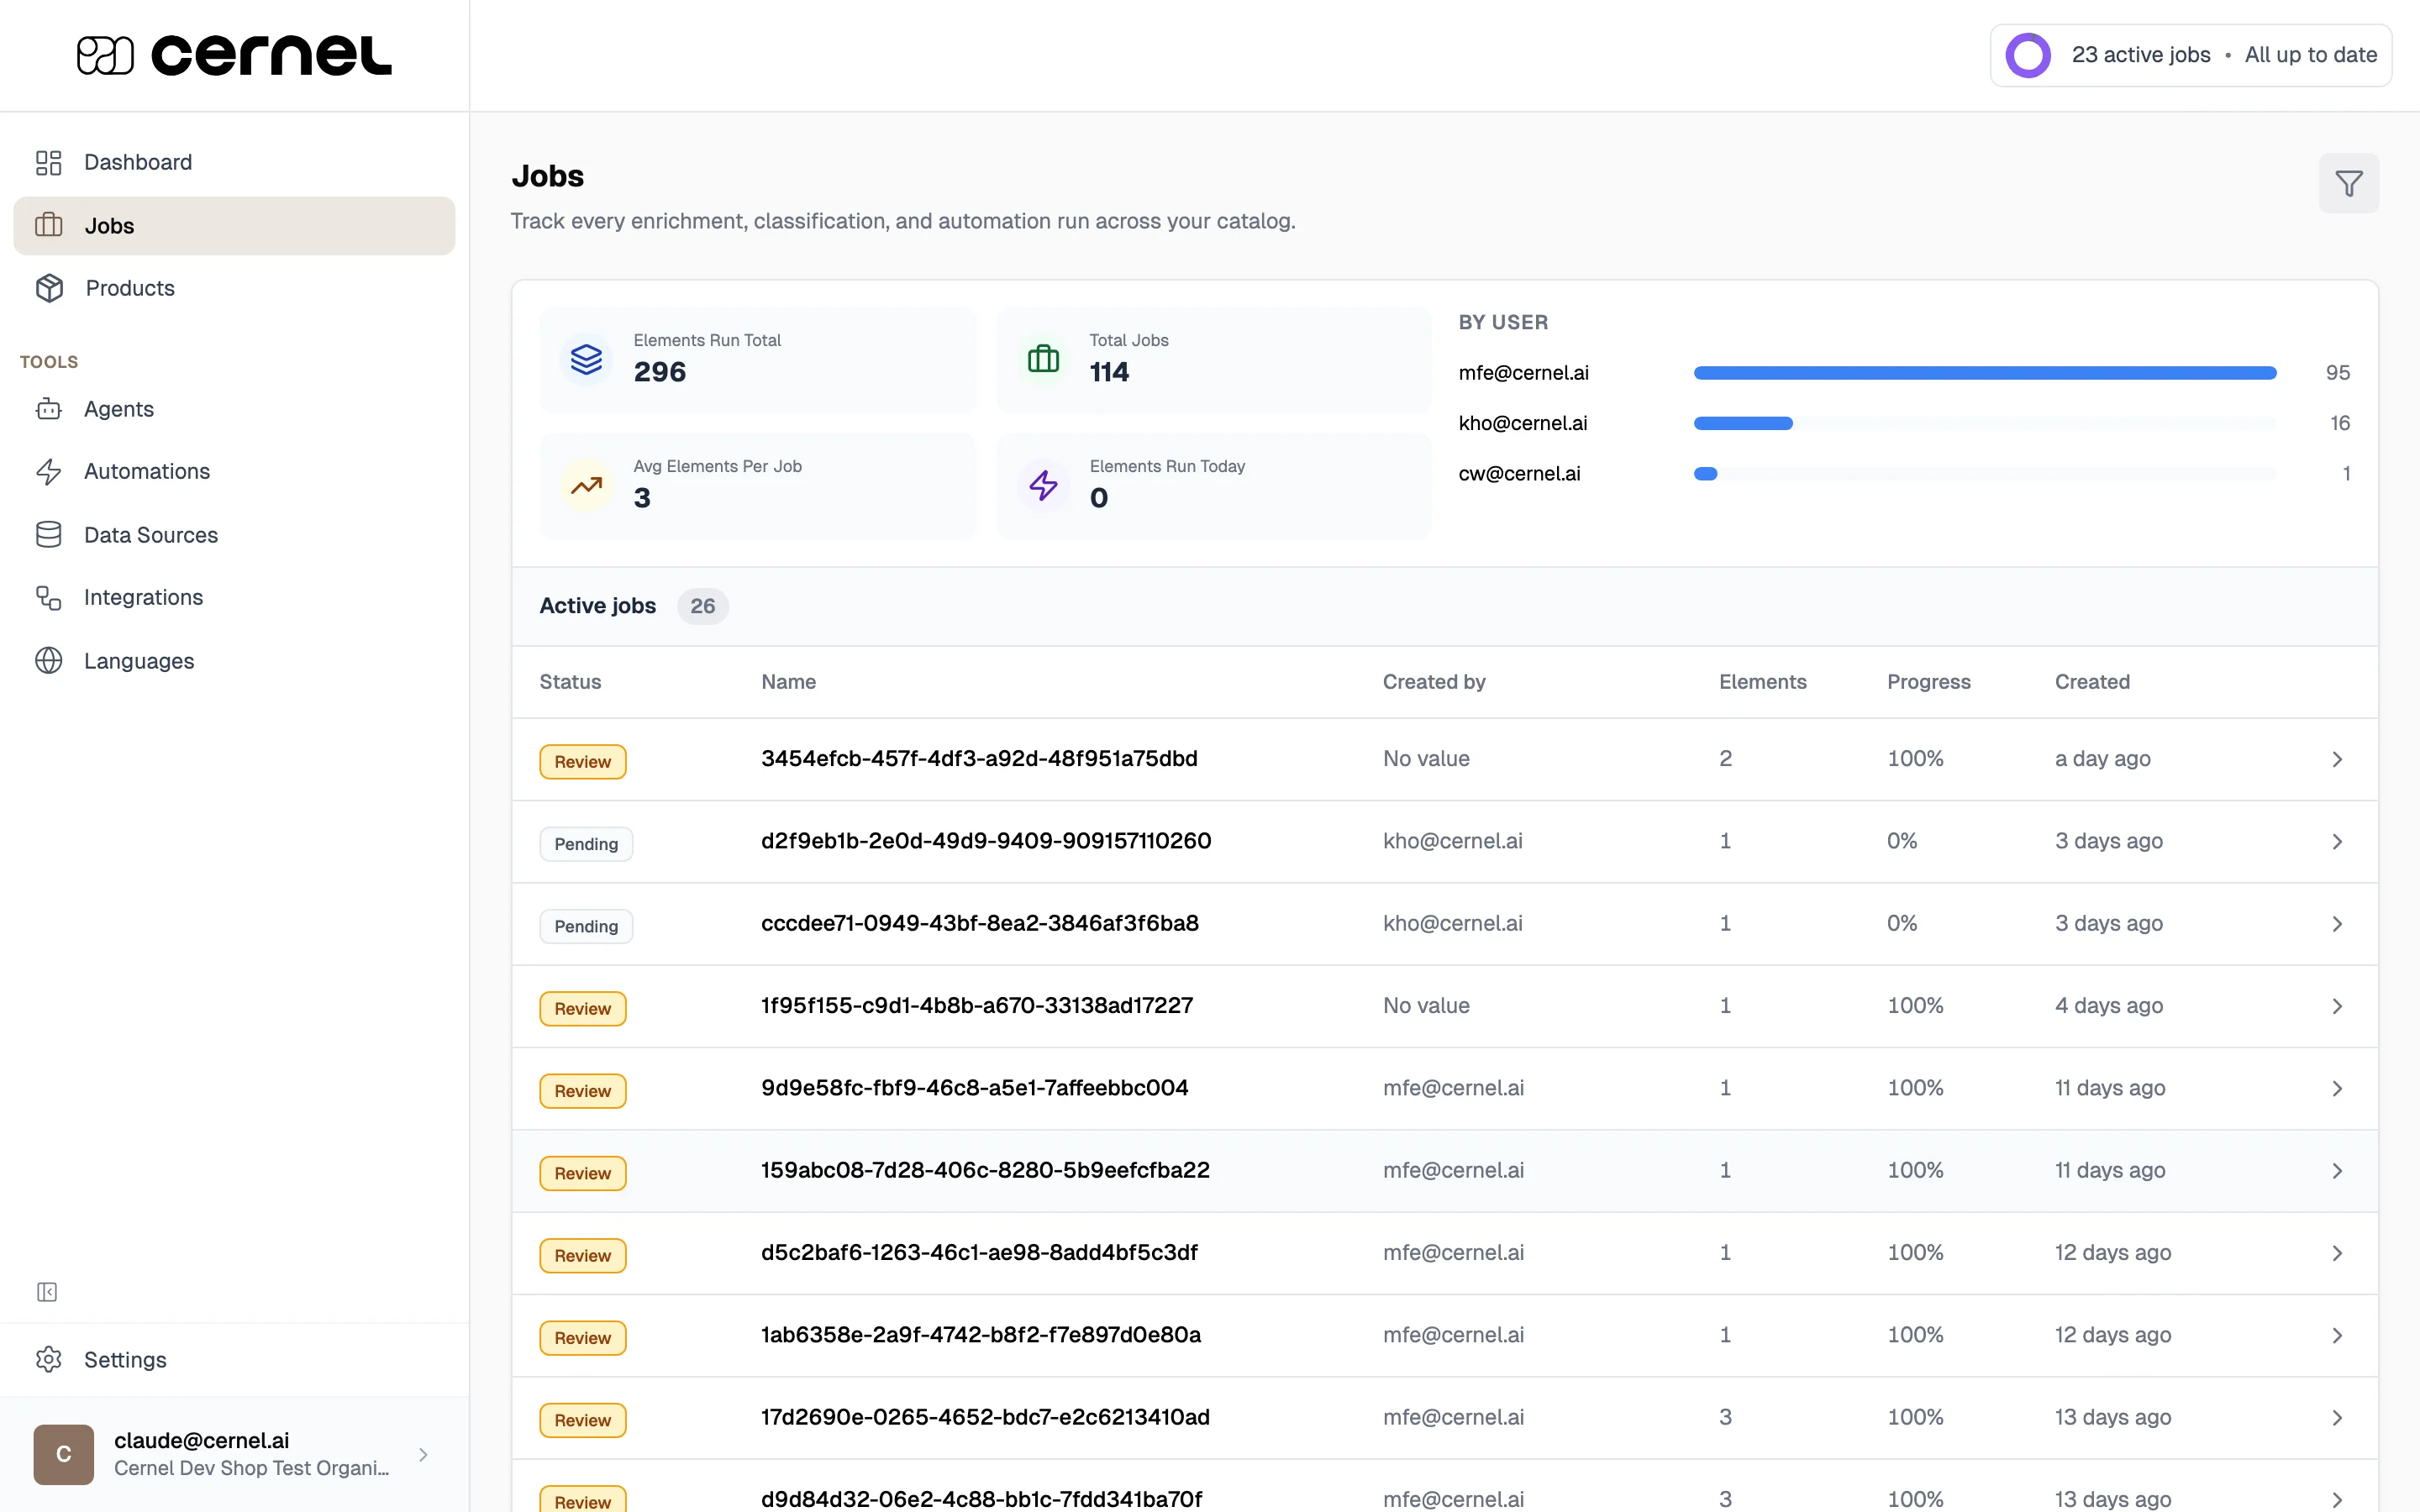Screen dimensions: 2420x1512
Task: Open Languages page
Action: pyautogui.click(x=234, y=660)
